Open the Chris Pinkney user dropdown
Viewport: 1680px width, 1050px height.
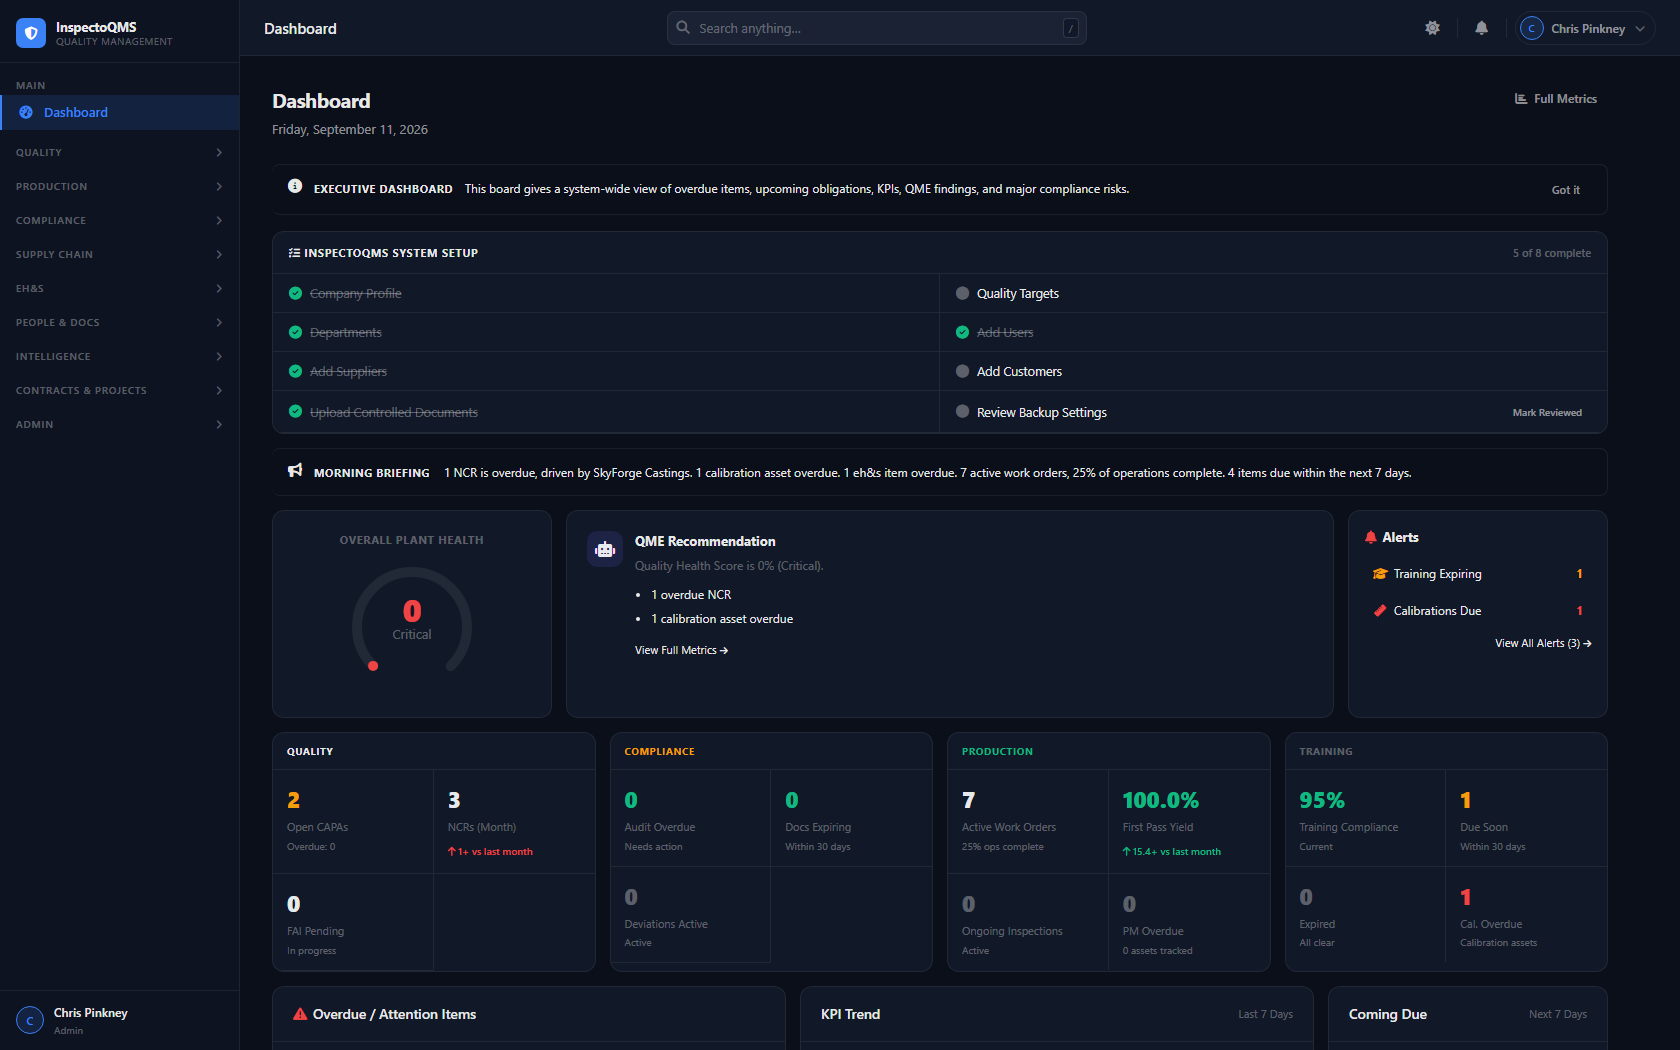pyautogui.click(x=1585, y=29)
